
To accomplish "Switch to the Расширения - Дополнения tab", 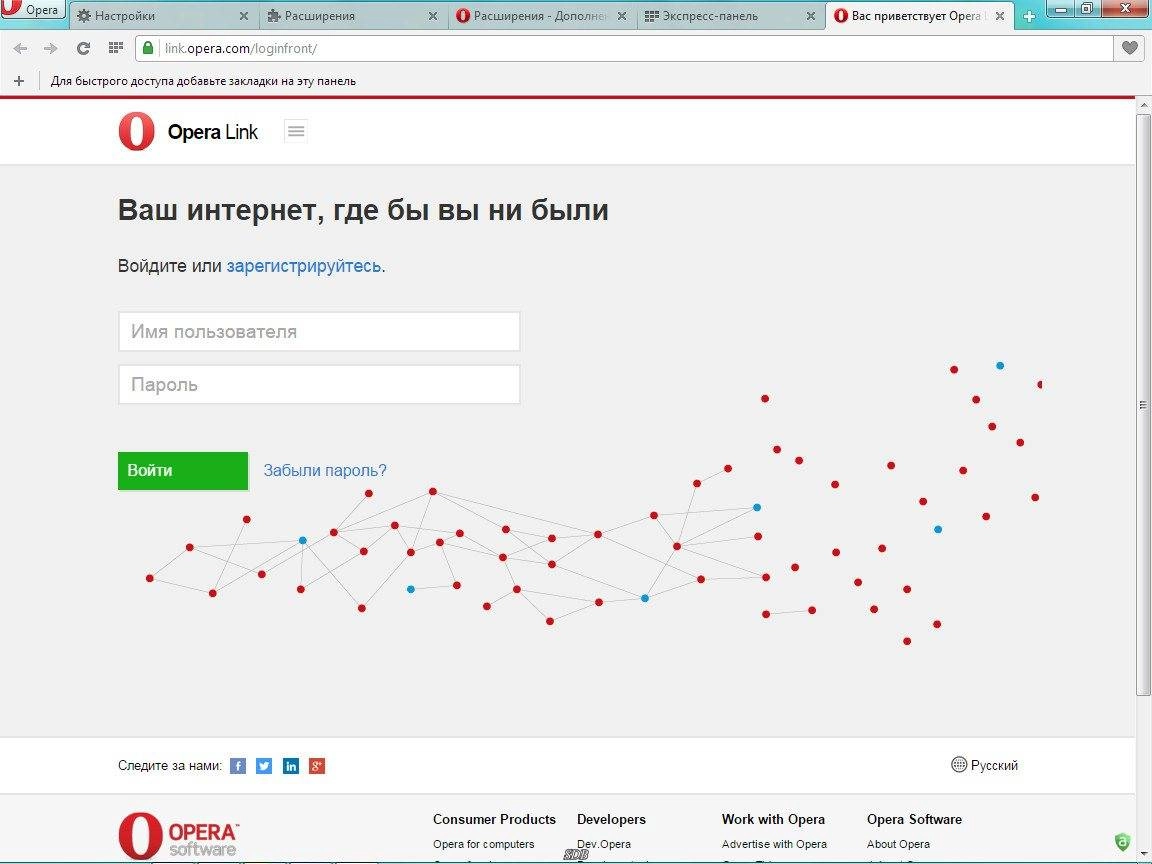I will pyautogui.click(x=541, y=15).
